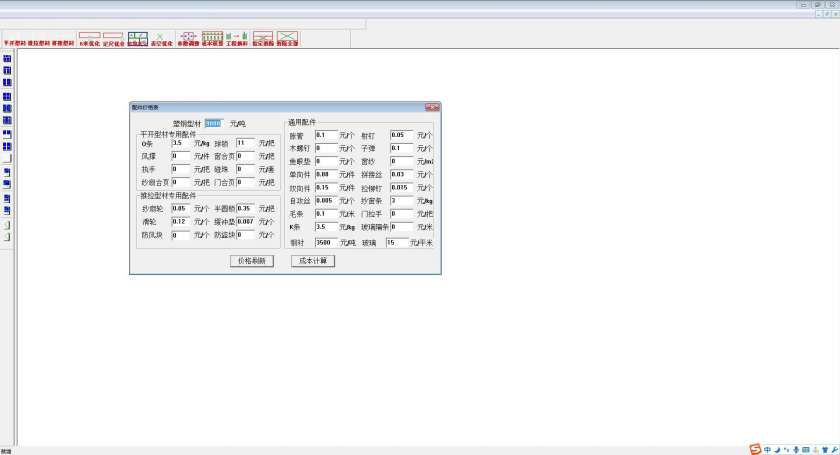Select the topmost window-style icon in left sidebar

[x=7, y=58]
